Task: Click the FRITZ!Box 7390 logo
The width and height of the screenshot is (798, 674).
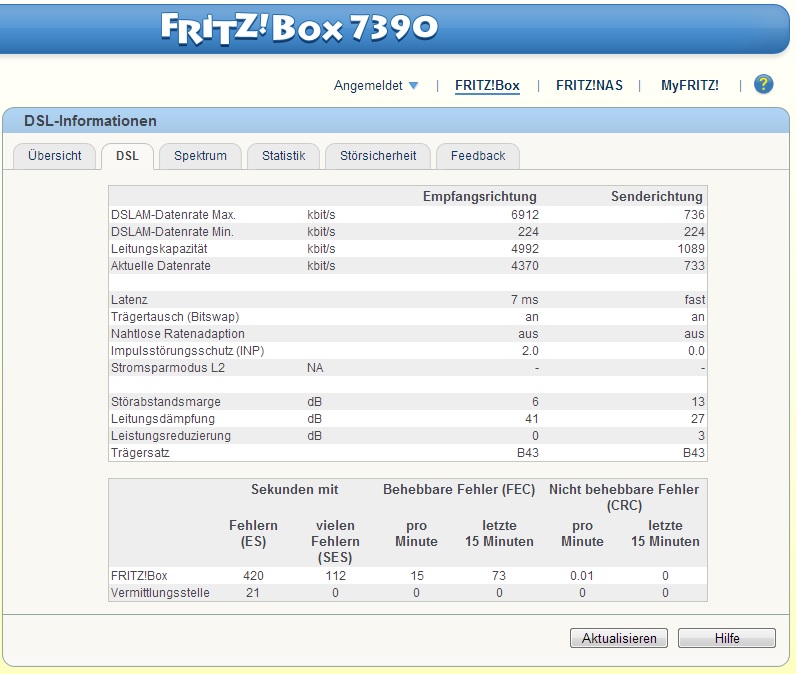Action: click(x=299, y=28)
